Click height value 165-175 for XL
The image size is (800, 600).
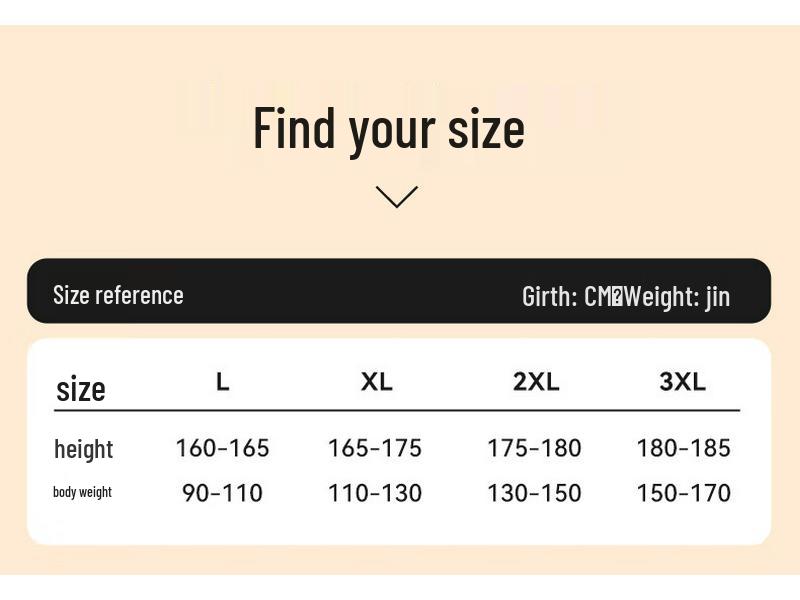[375, 448]
